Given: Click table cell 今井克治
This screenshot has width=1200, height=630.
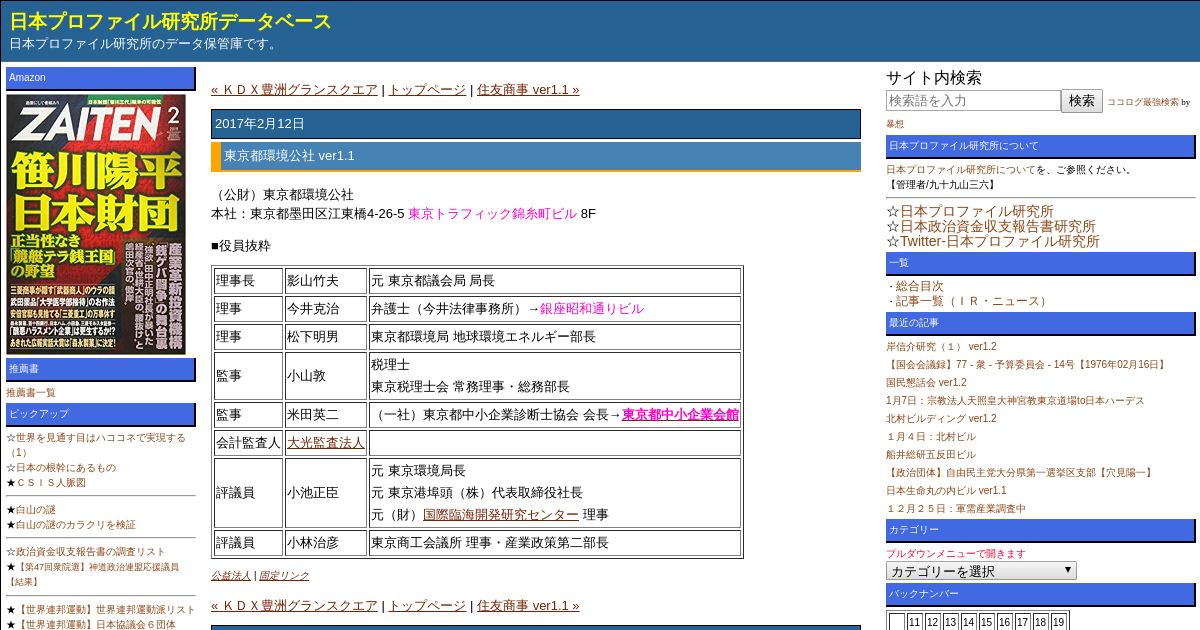Looking at the screenshot, I should (326, 309).
